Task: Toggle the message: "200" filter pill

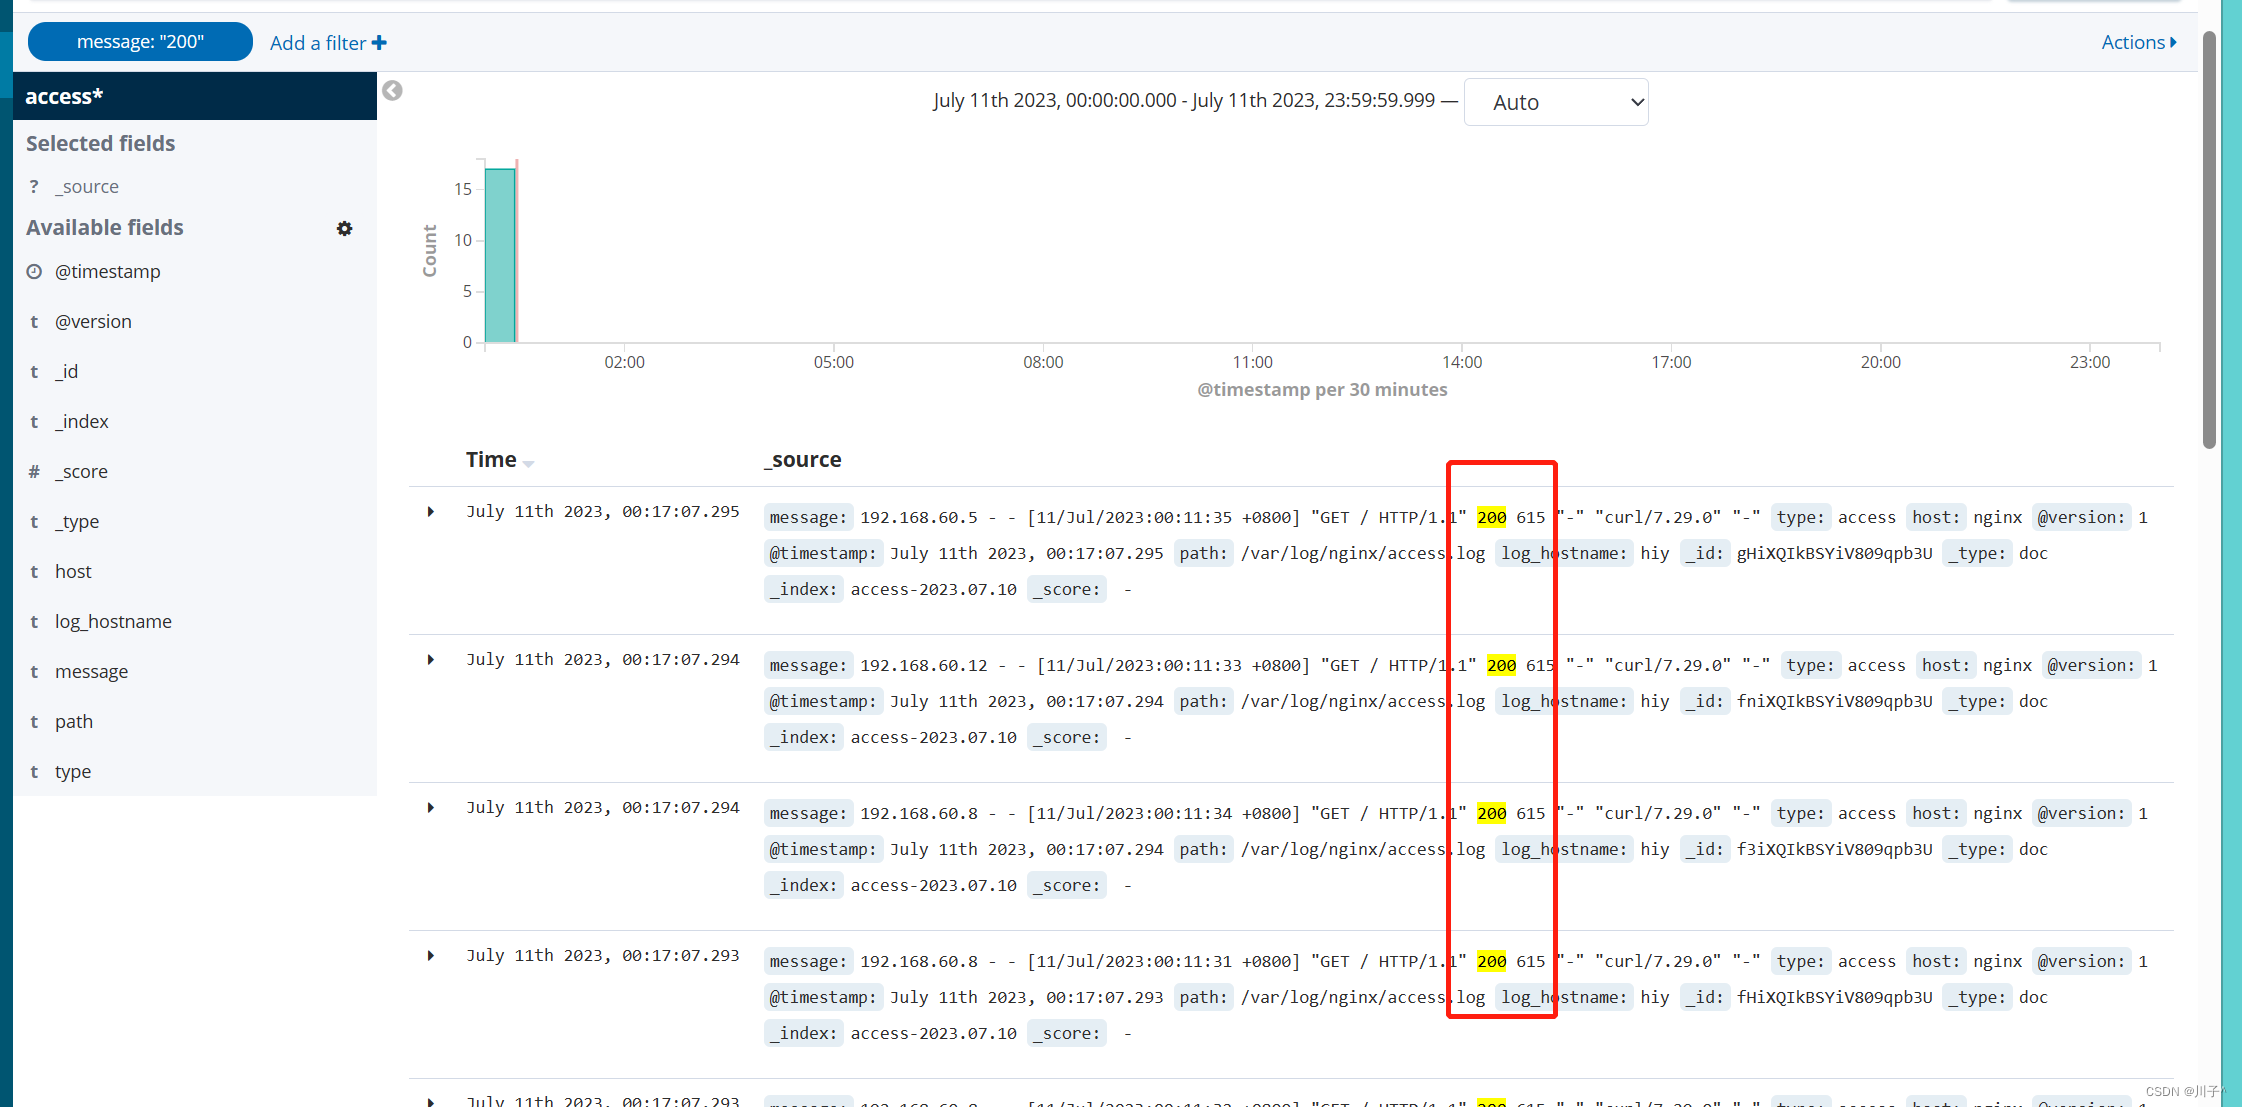Action: (x=140, y=42)
